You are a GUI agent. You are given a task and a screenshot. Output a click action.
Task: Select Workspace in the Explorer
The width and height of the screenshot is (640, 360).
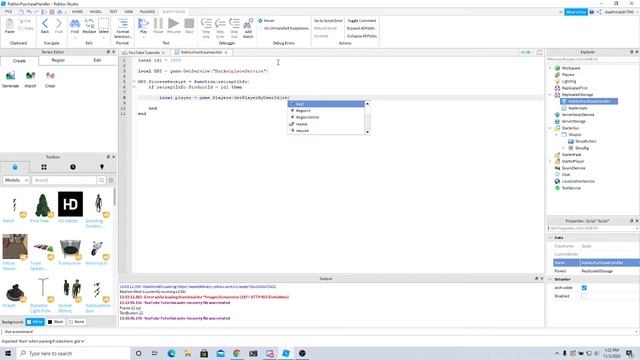pos(571,68)
